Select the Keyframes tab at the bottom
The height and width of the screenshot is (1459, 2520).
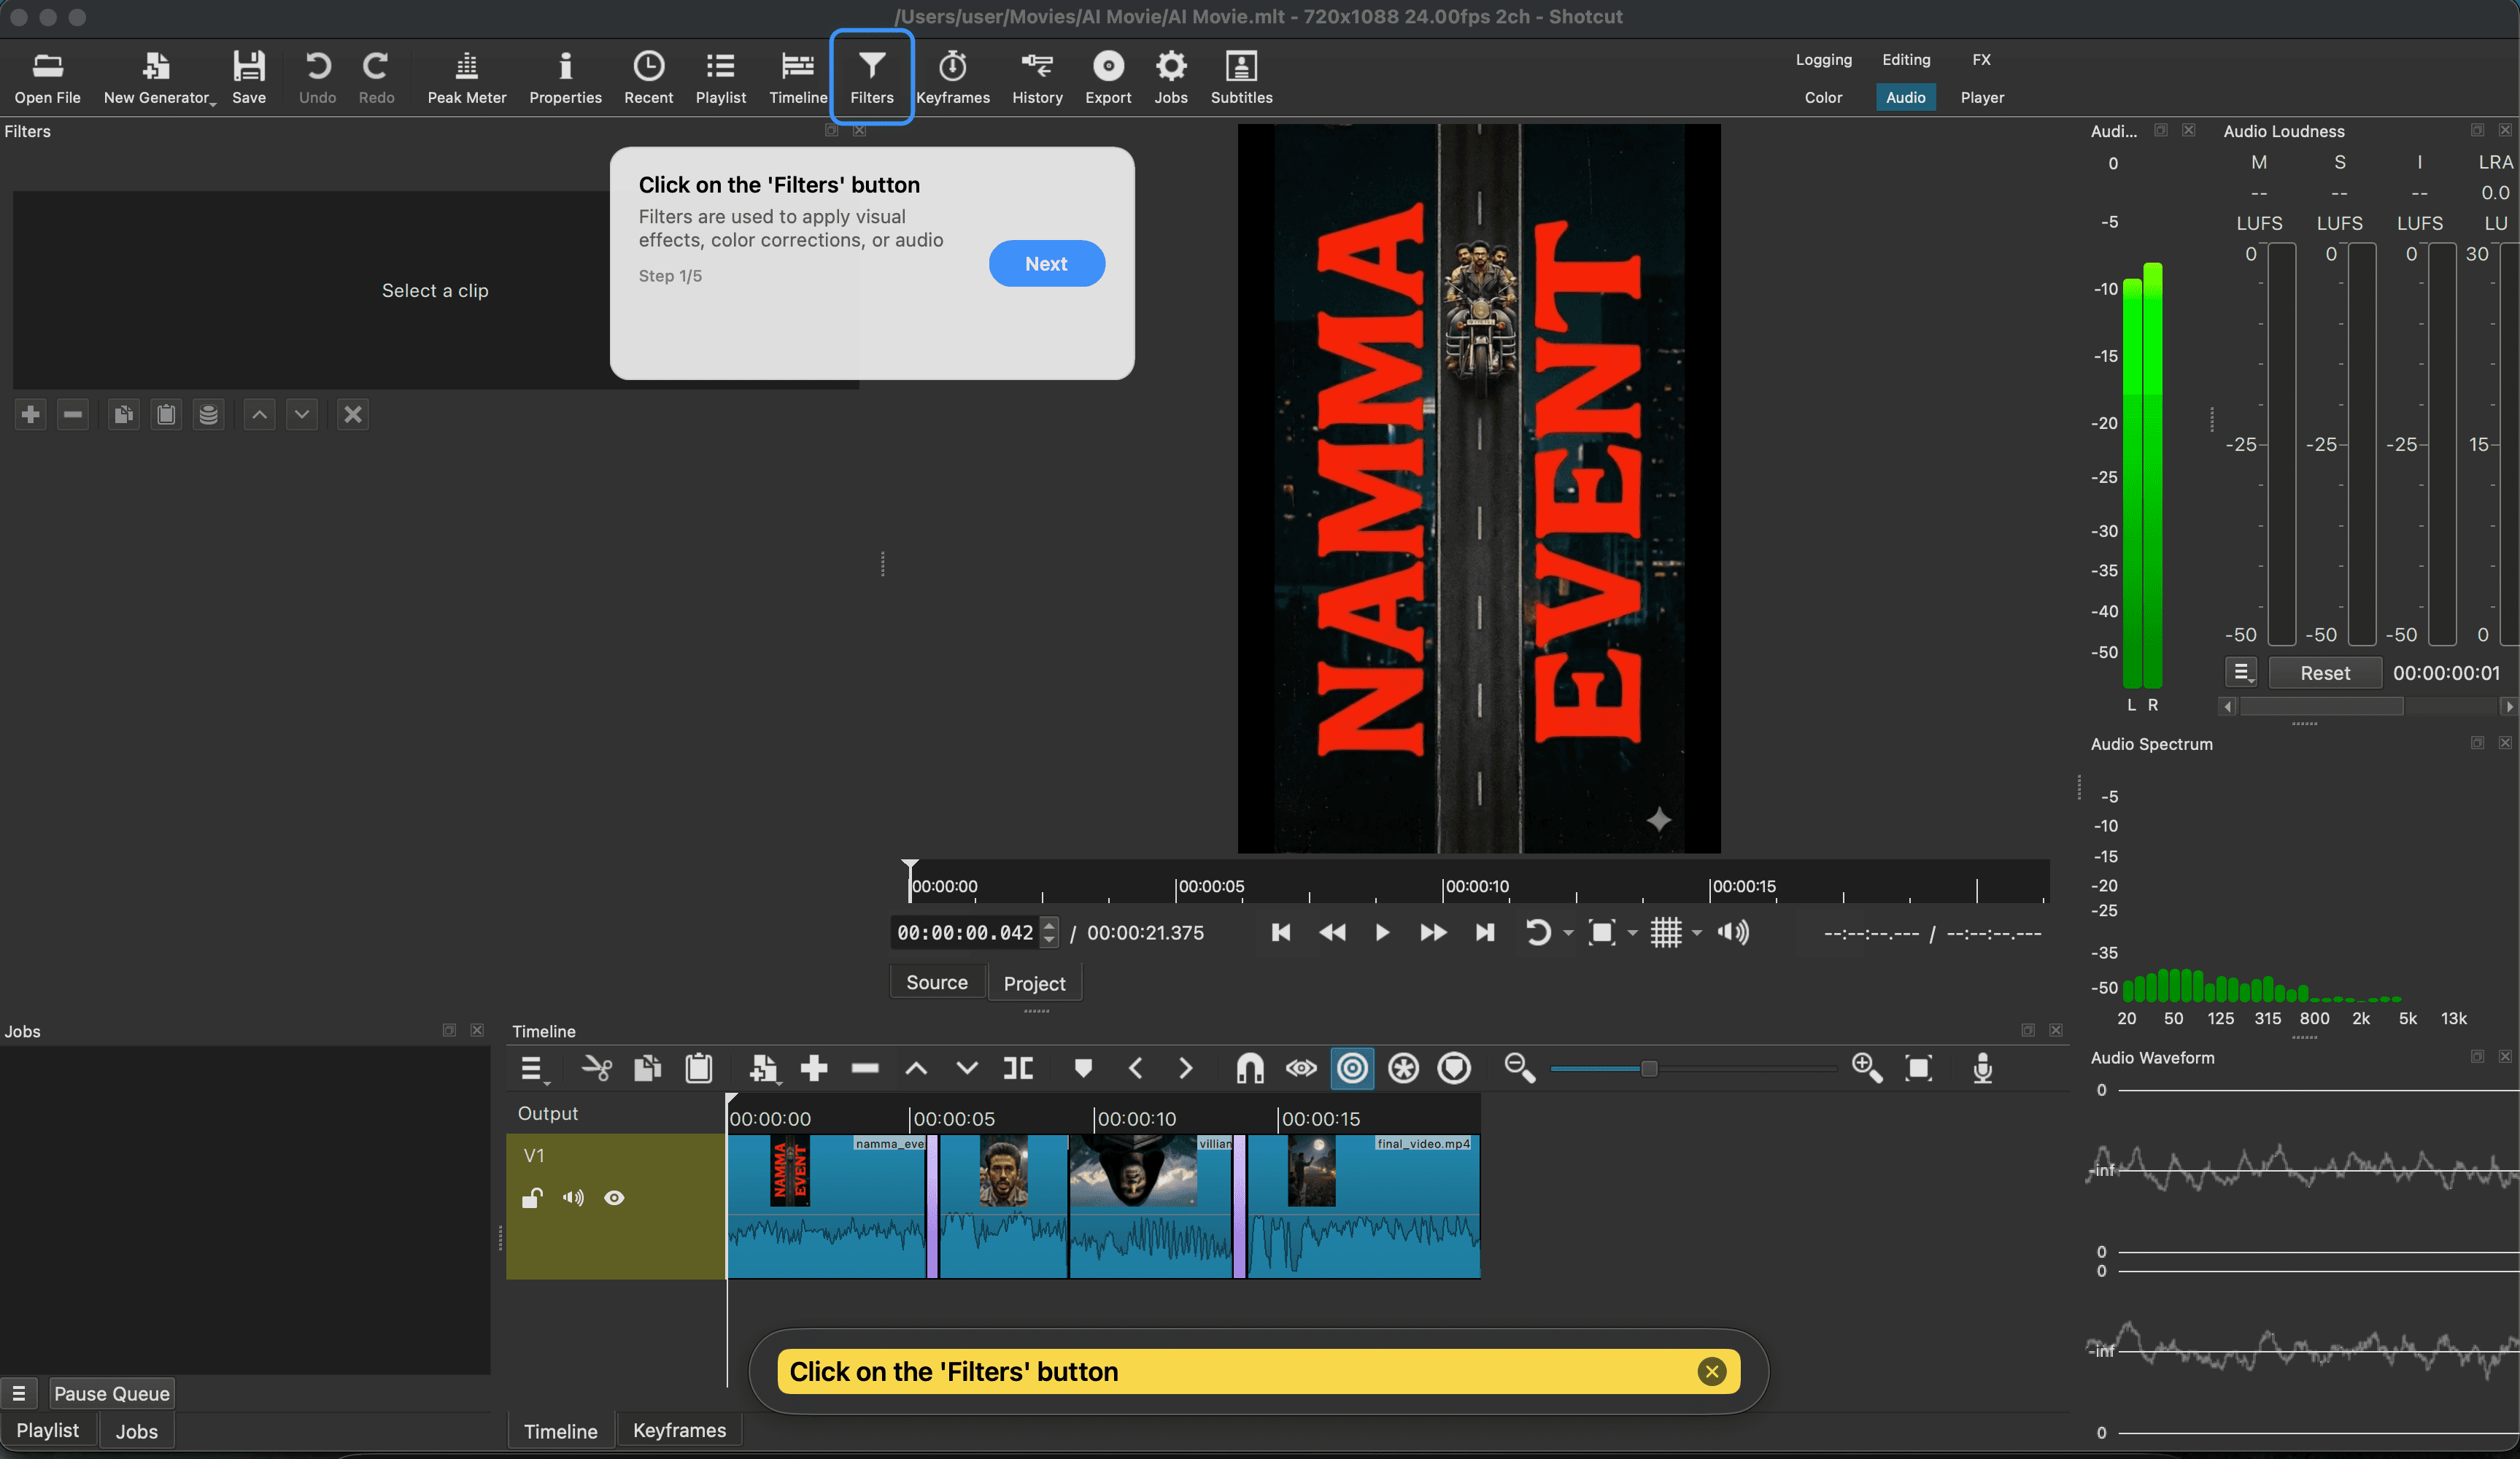click(x=679, y=1430)
